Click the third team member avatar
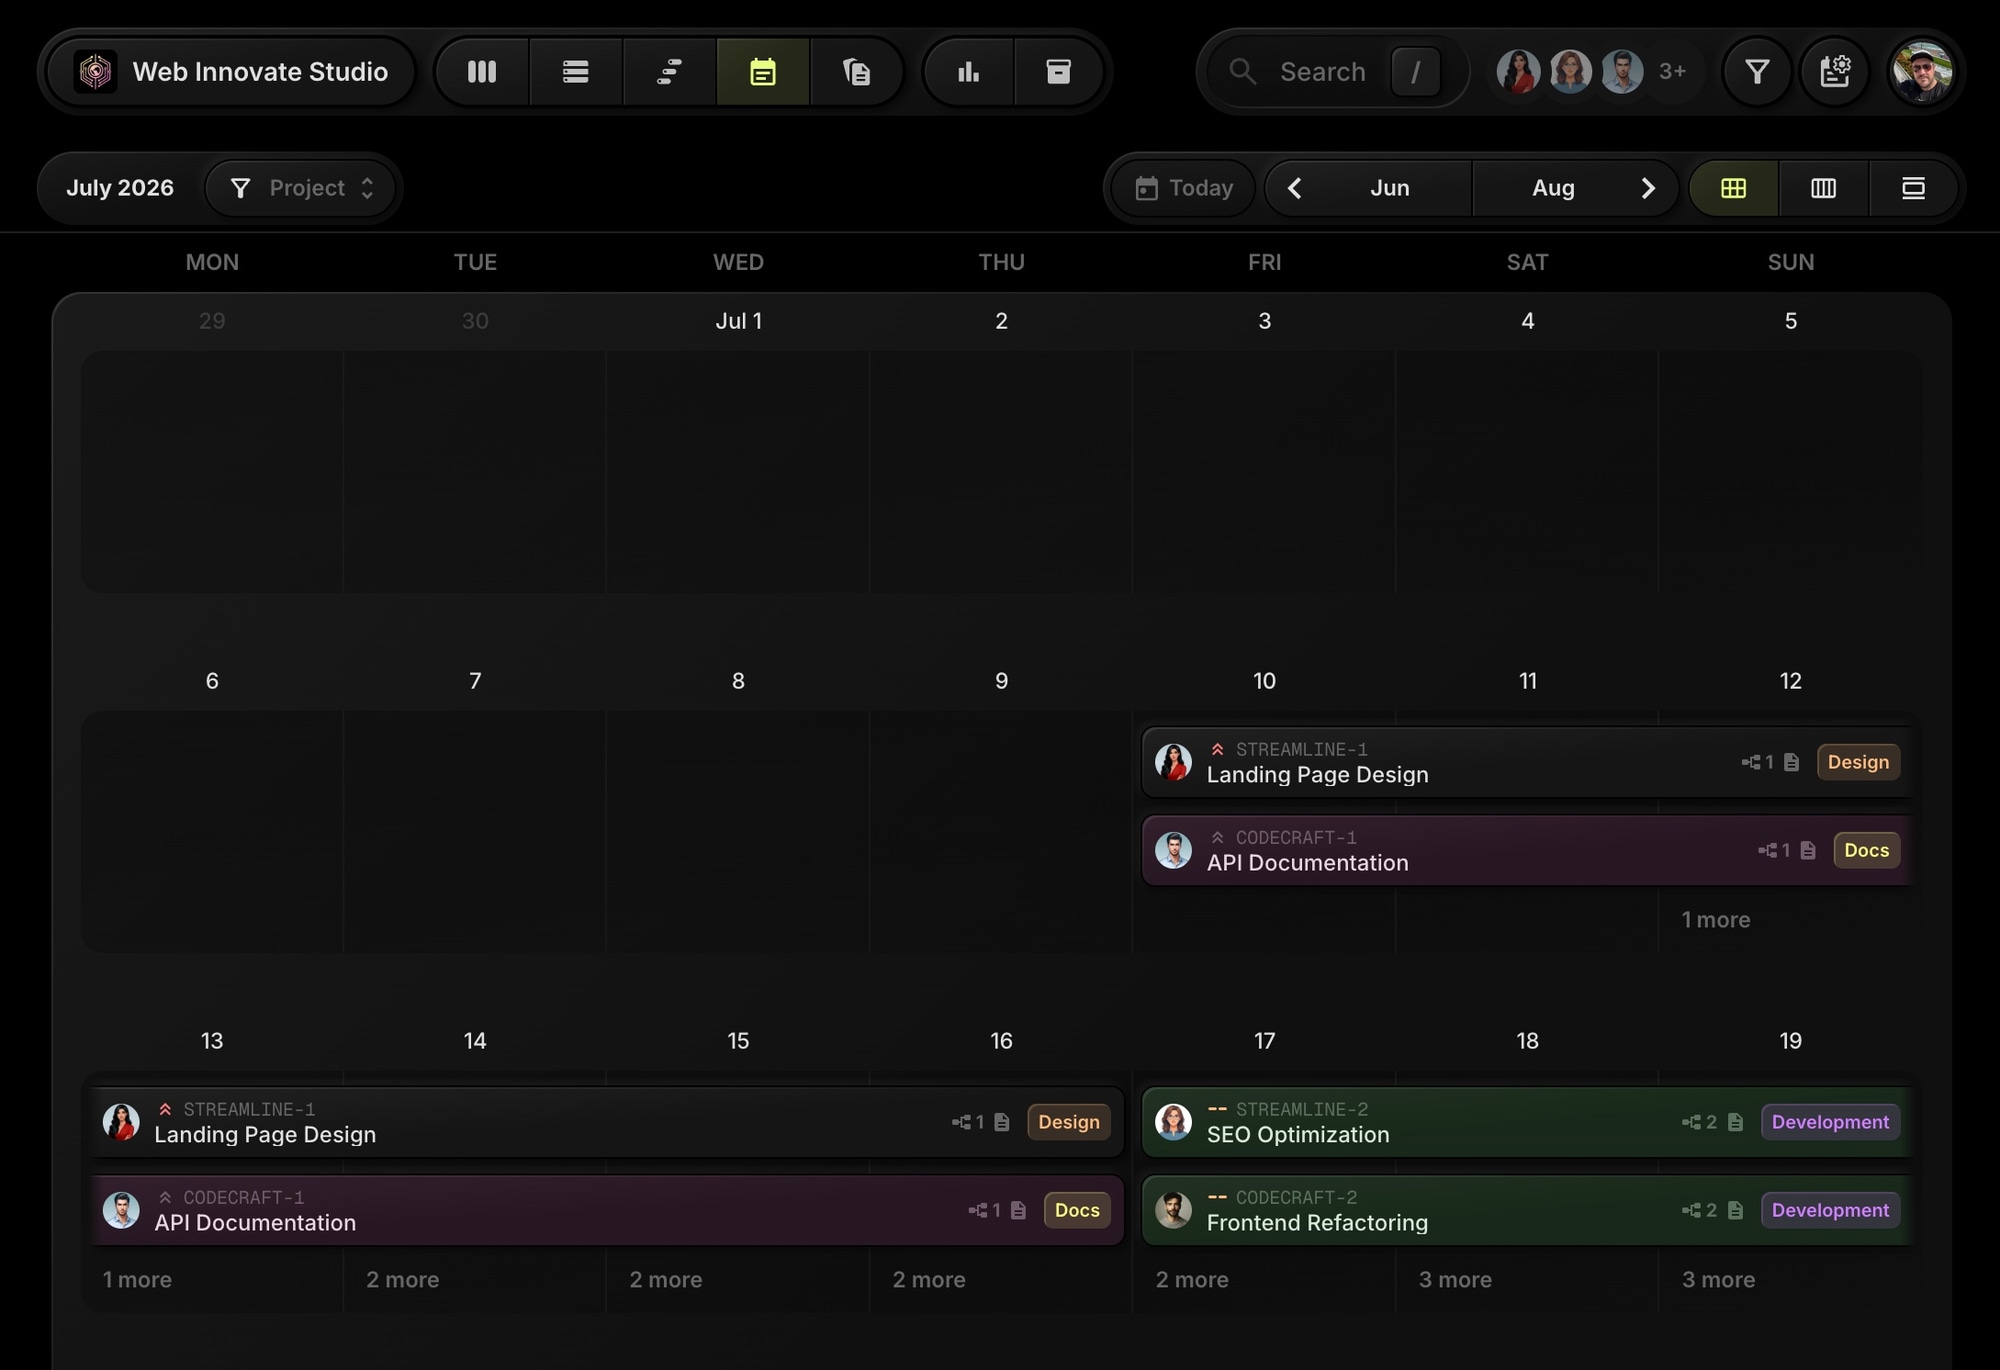 tap(1622, 72)
